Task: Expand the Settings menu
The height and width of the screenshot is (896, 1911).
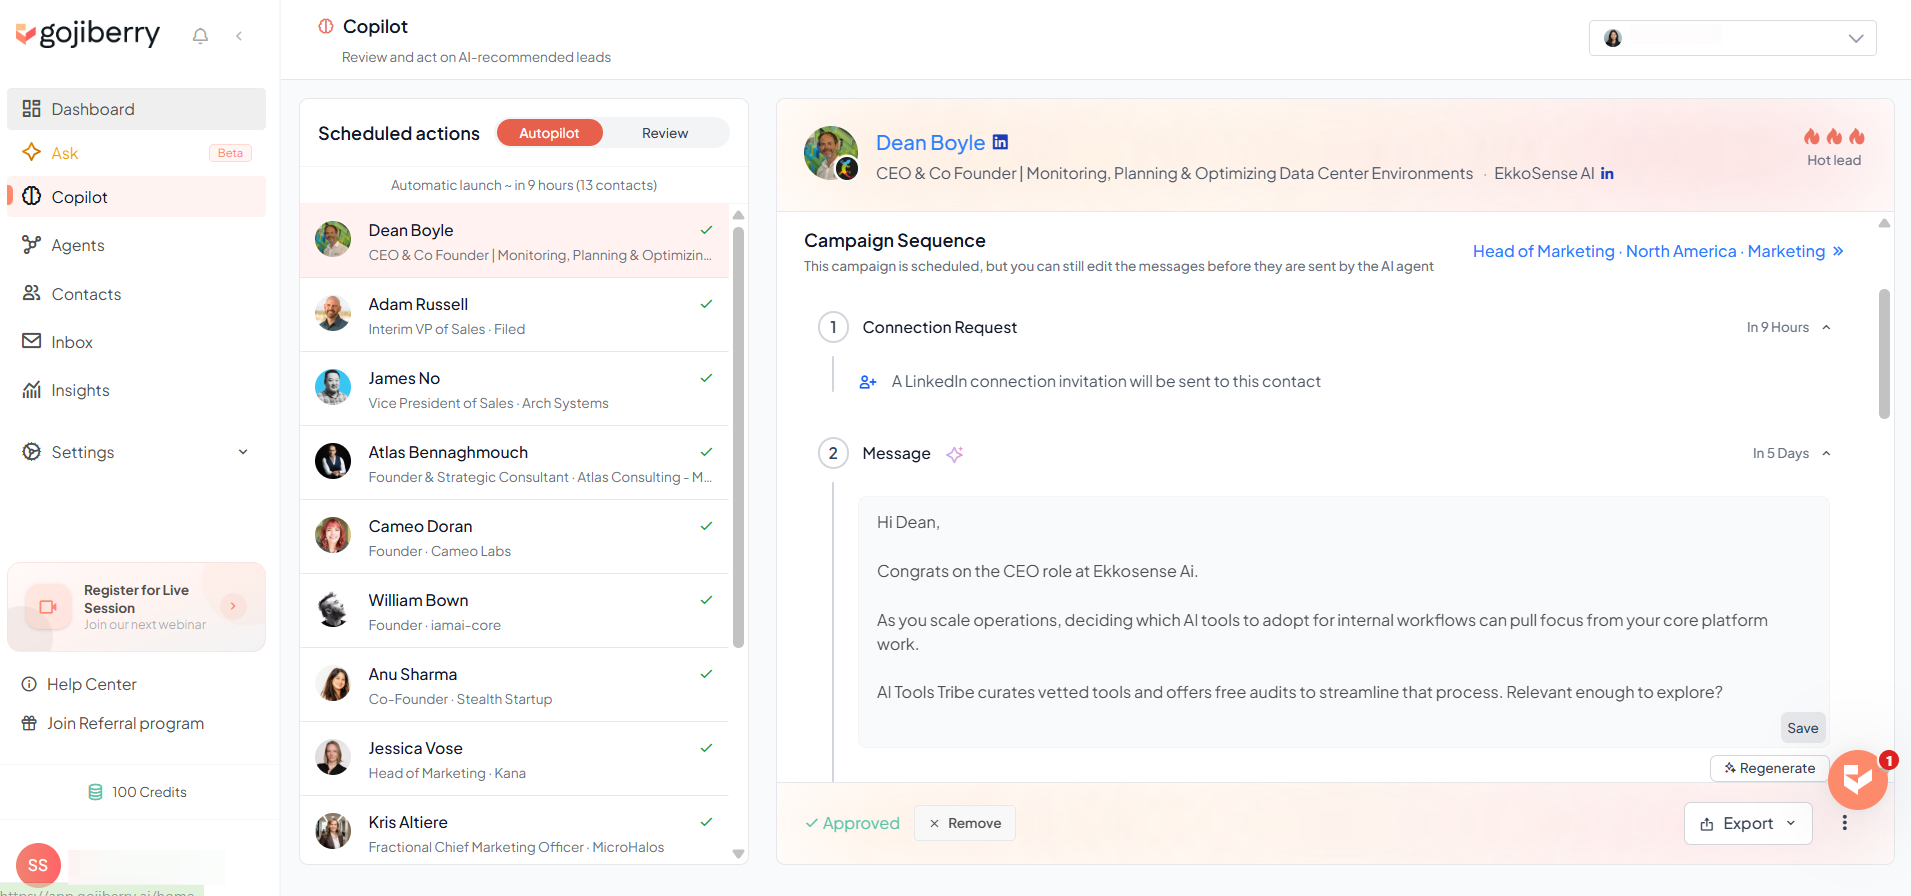Action: pyautogui.click(x=136, y=452)
